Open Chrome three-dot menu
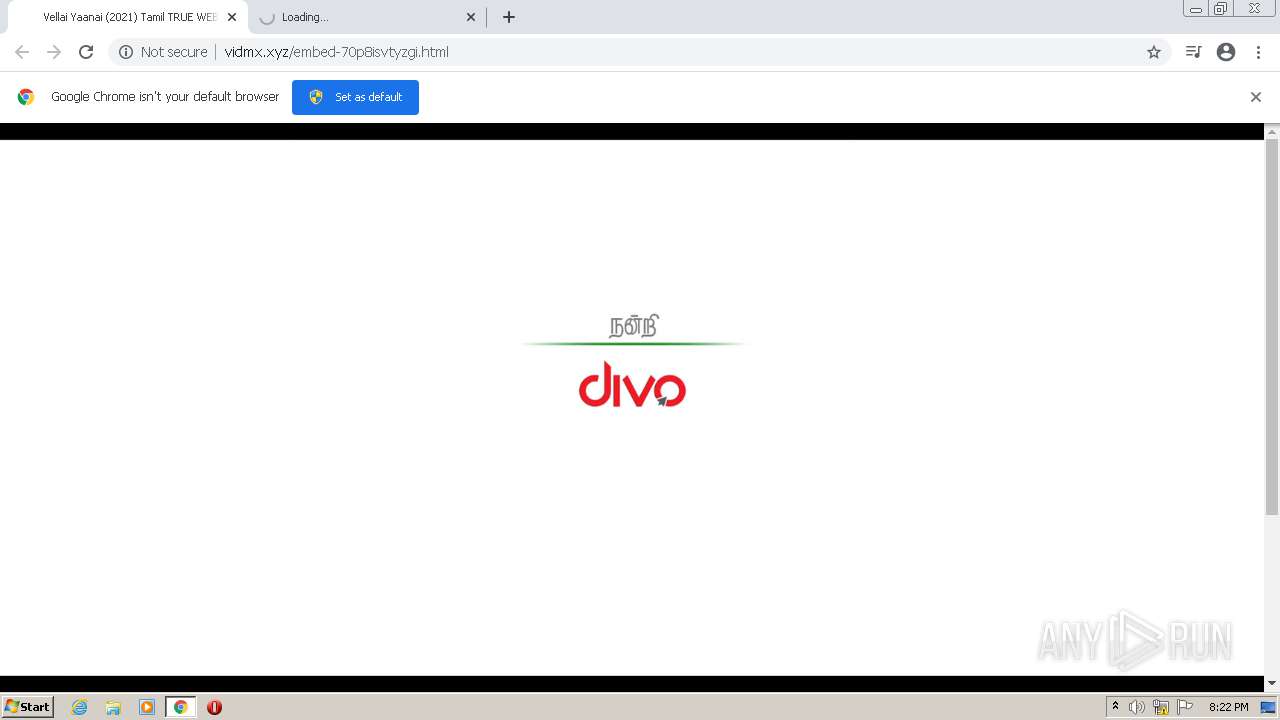The image size is (1280, 720). 1258,52
